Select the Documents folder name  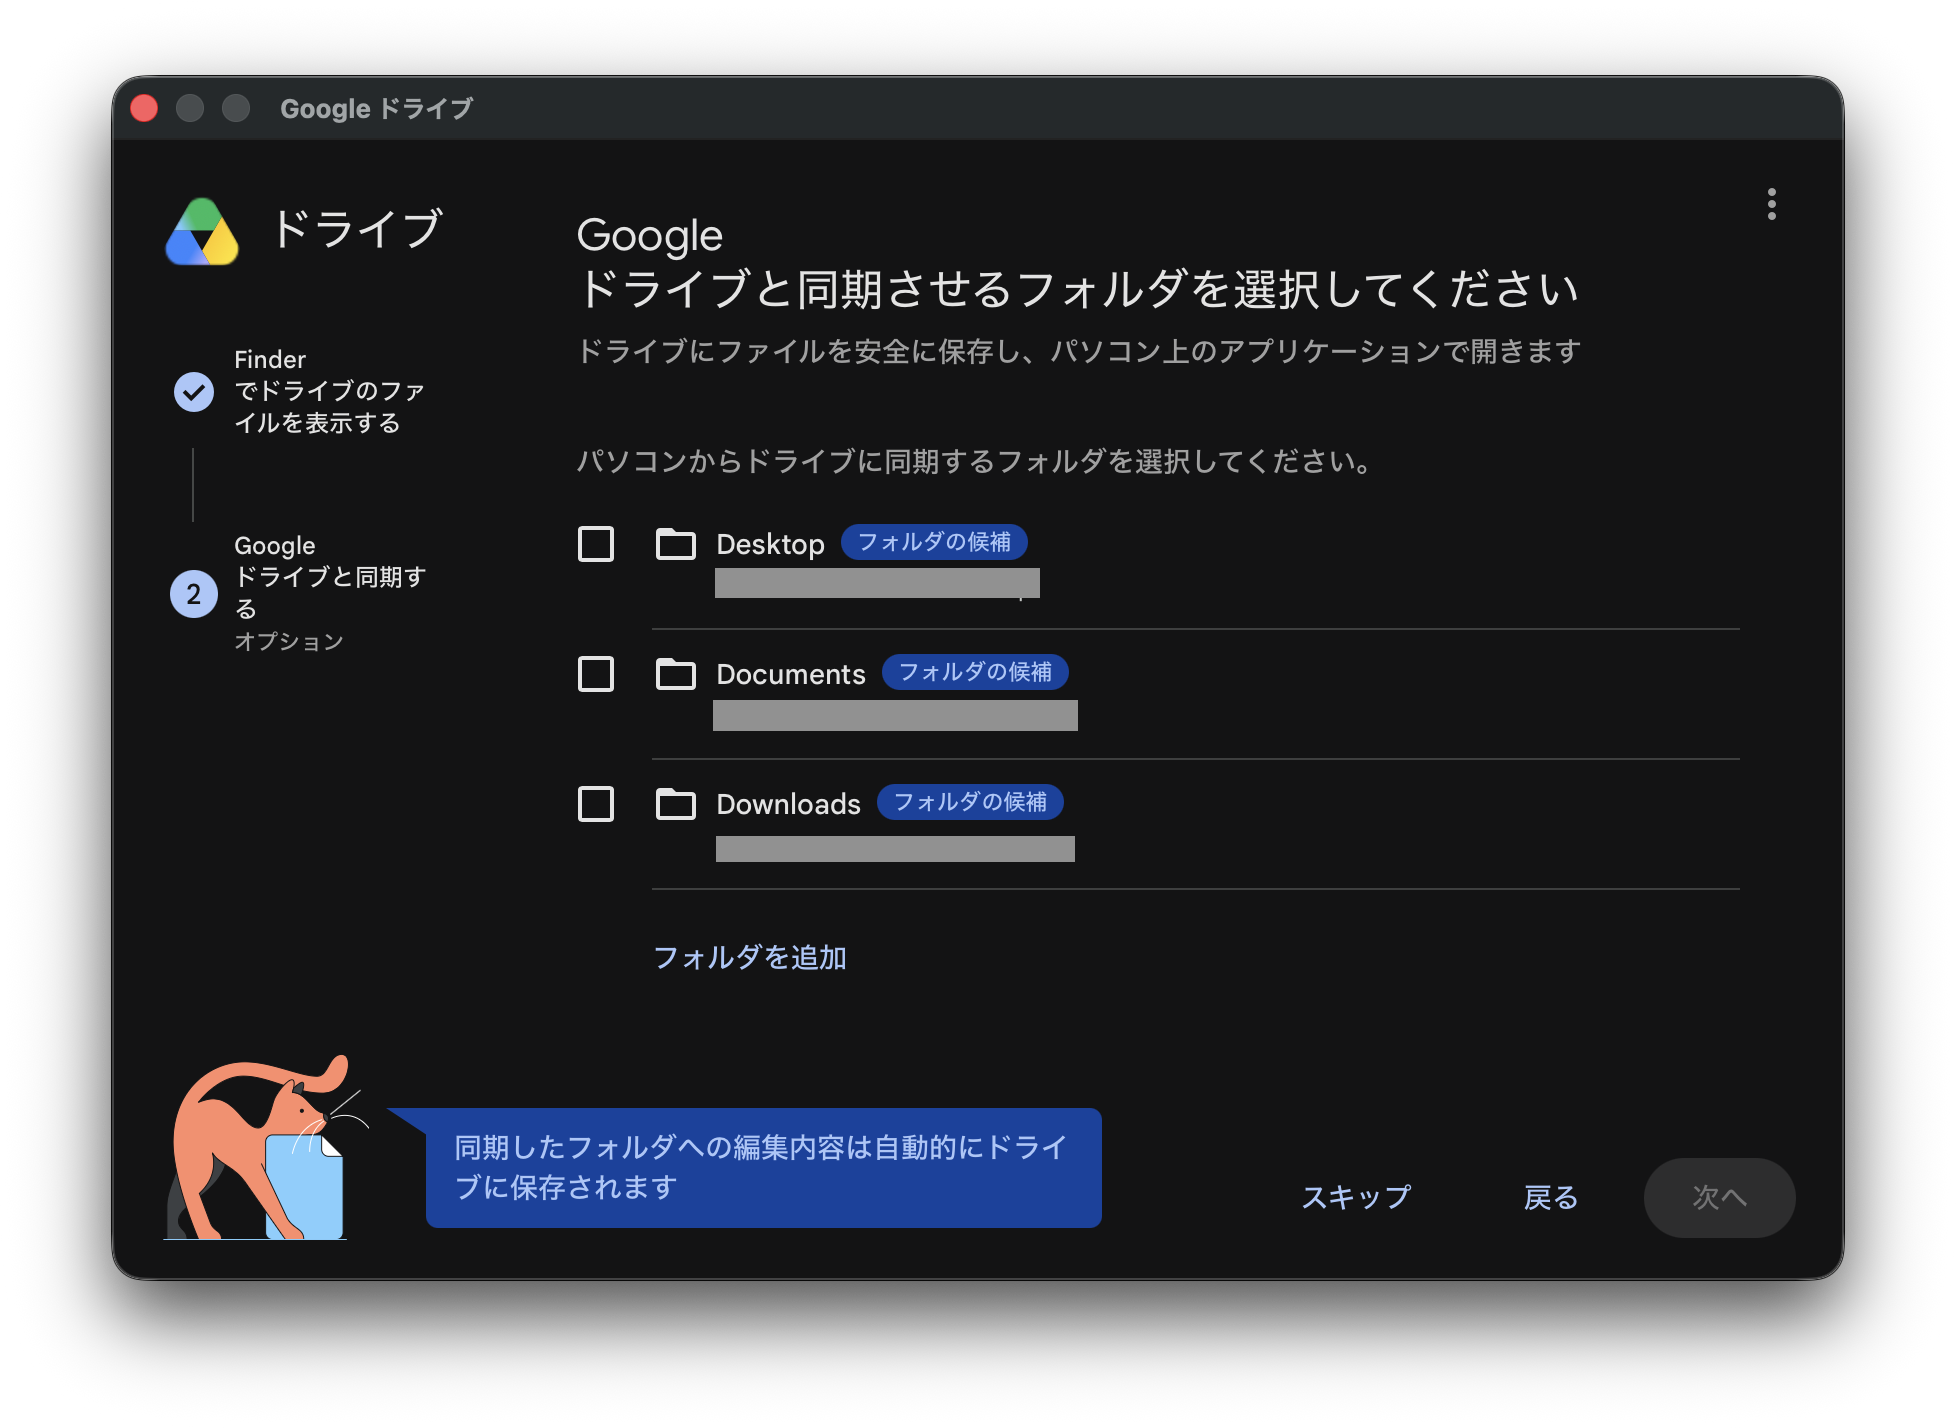click(791, 674)
